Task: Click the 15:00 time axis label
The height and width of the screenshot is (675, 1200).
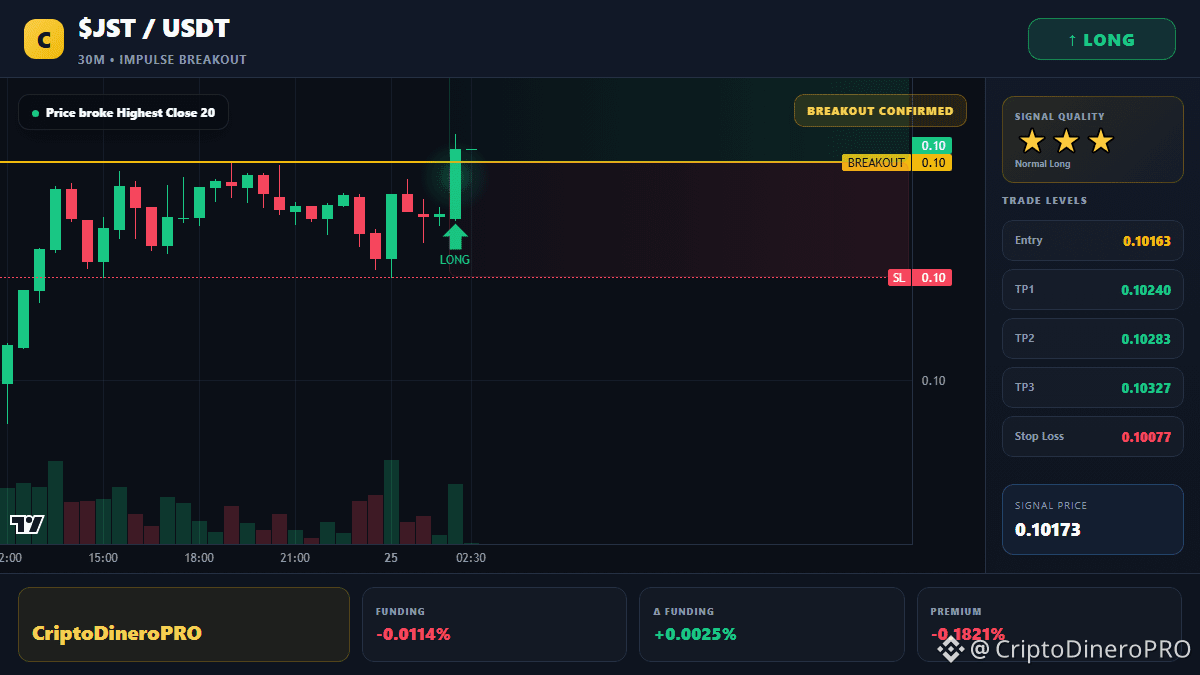Action: (x=103, y=558)
